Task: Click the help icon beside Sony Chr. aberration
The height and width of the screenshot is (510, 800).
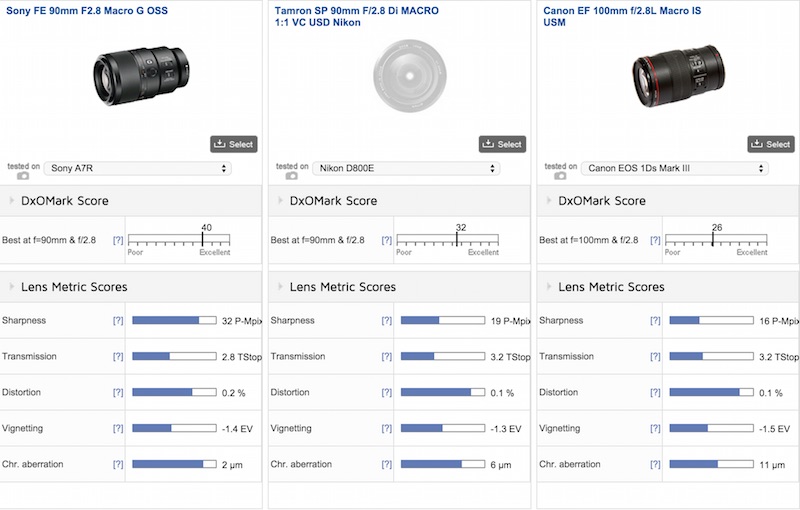Action: [118, 465]
